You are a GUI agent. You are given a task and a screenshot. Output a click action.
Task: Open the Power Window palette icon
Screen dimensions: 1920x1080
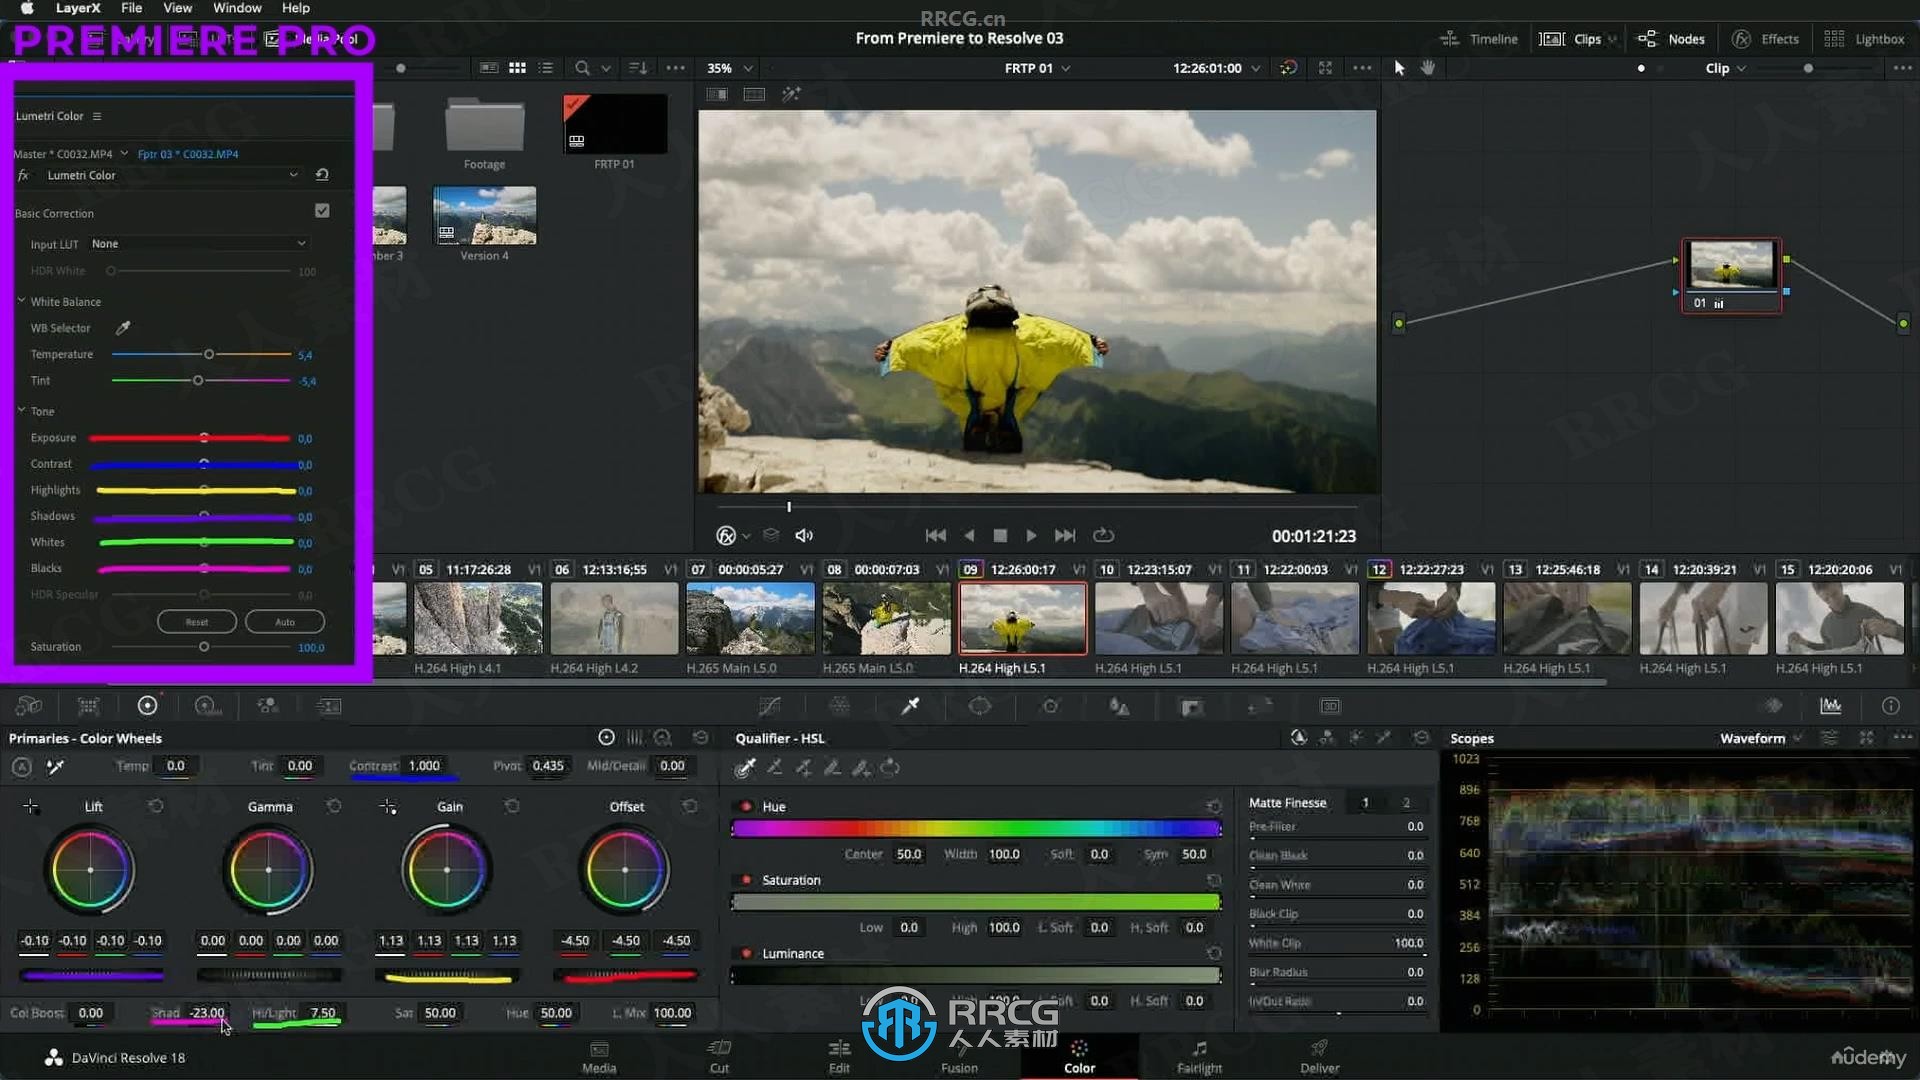tap(980, 706)
